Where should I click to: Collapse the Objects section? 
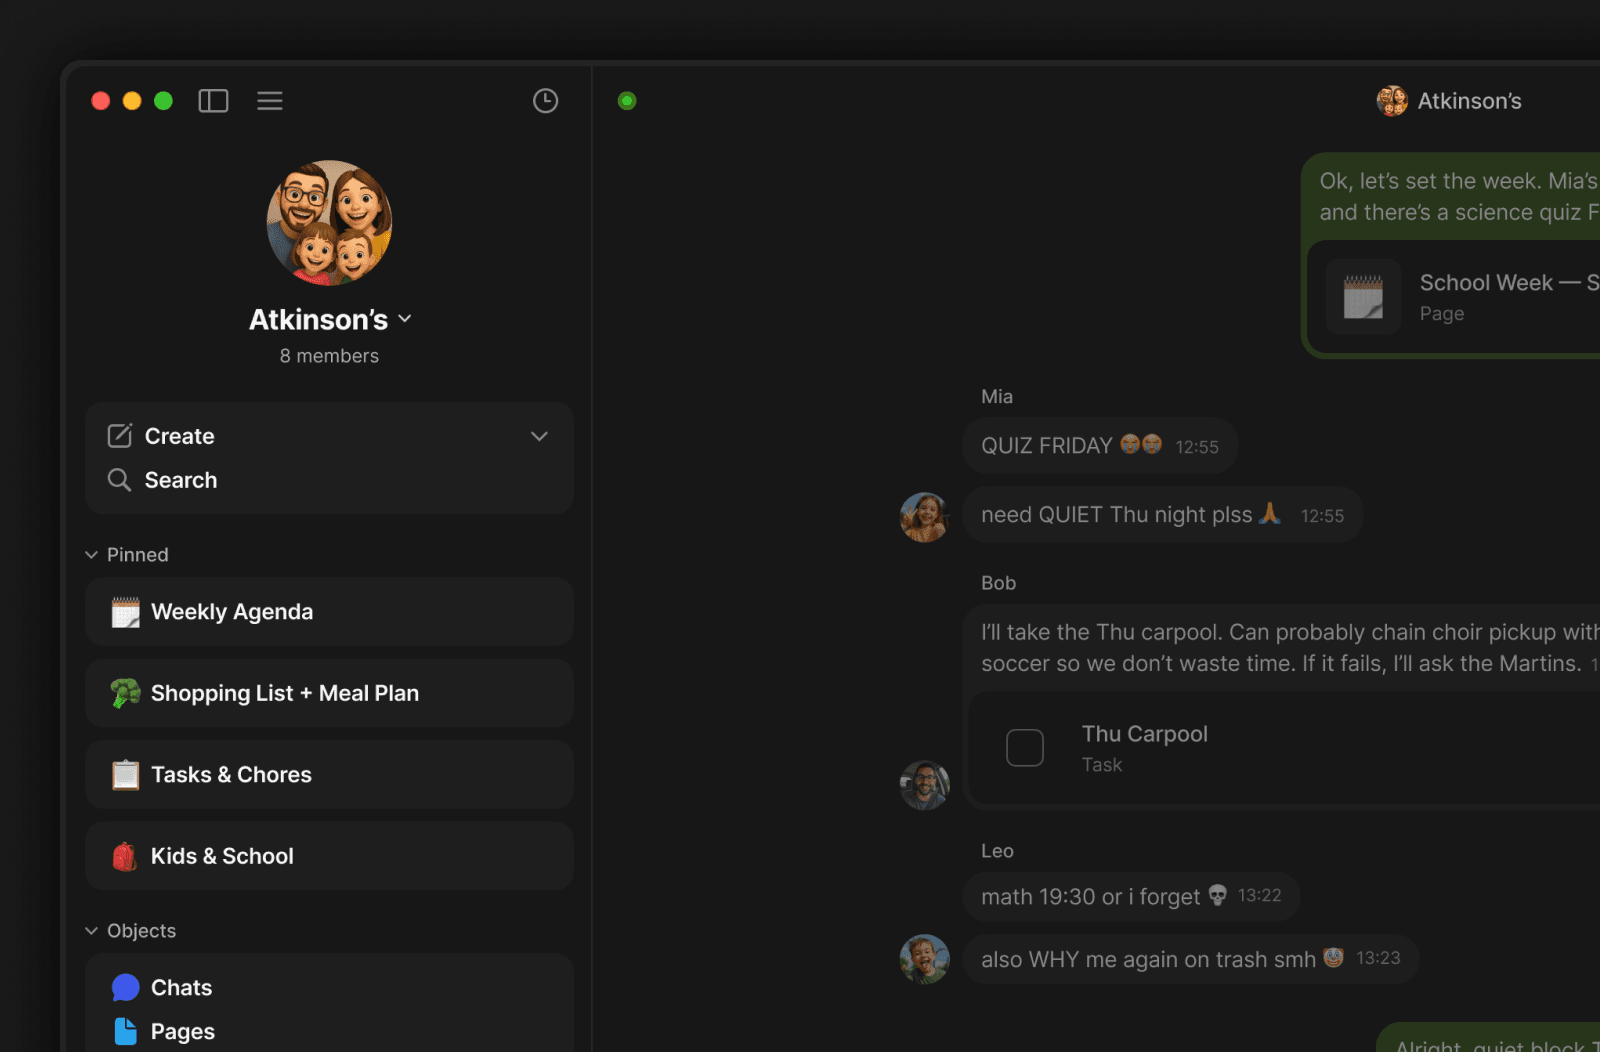[x=89, y=930]
